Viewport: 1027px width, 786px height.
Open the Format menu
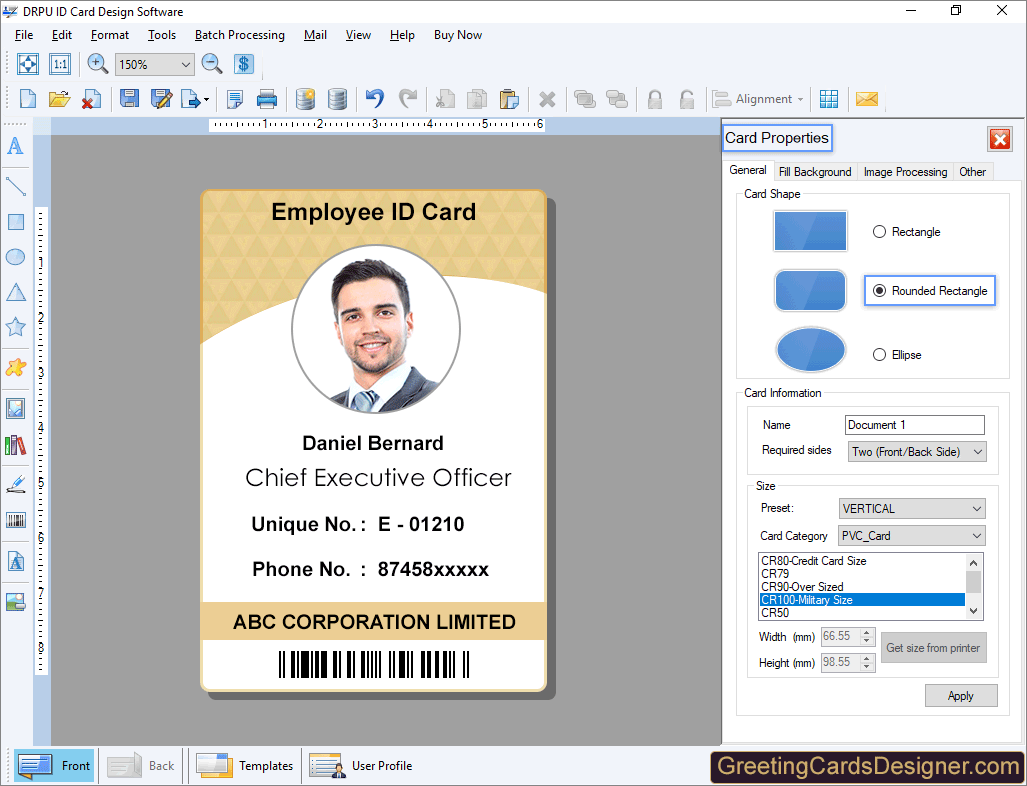pos(109,35)
